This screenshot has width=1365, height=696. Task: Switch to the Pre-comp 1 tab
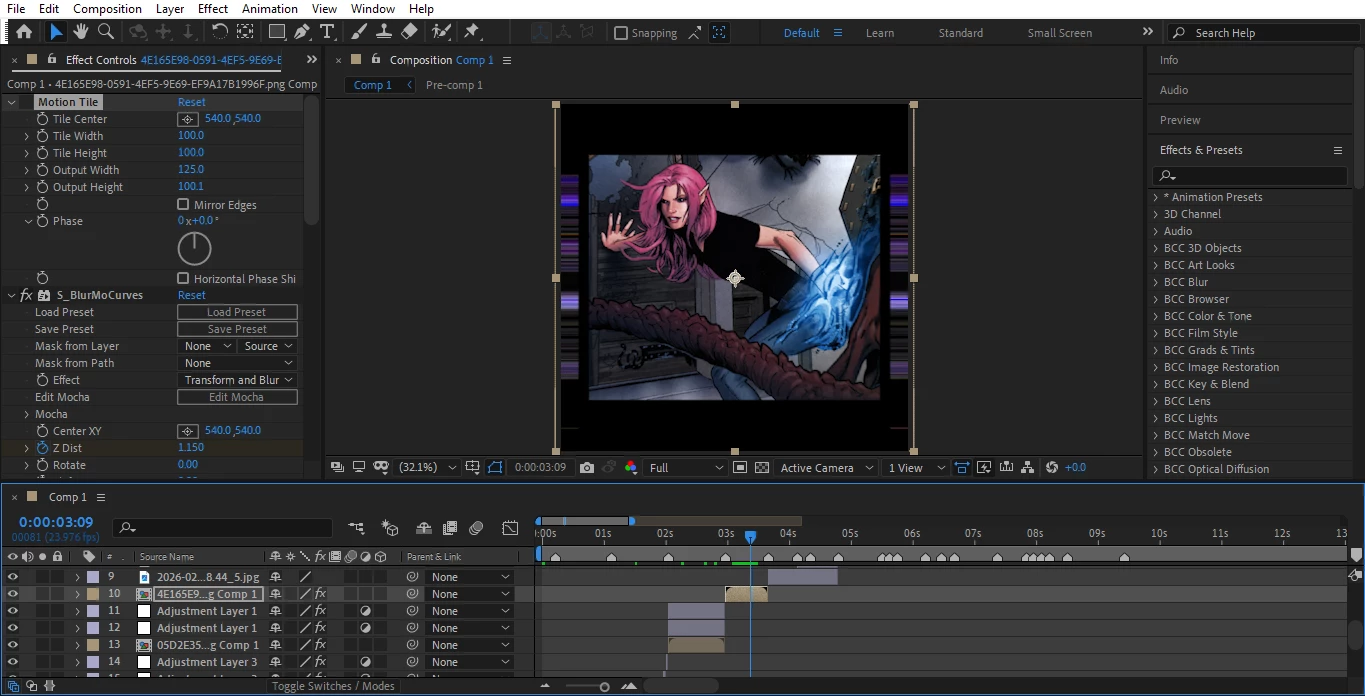click(454, 85)
